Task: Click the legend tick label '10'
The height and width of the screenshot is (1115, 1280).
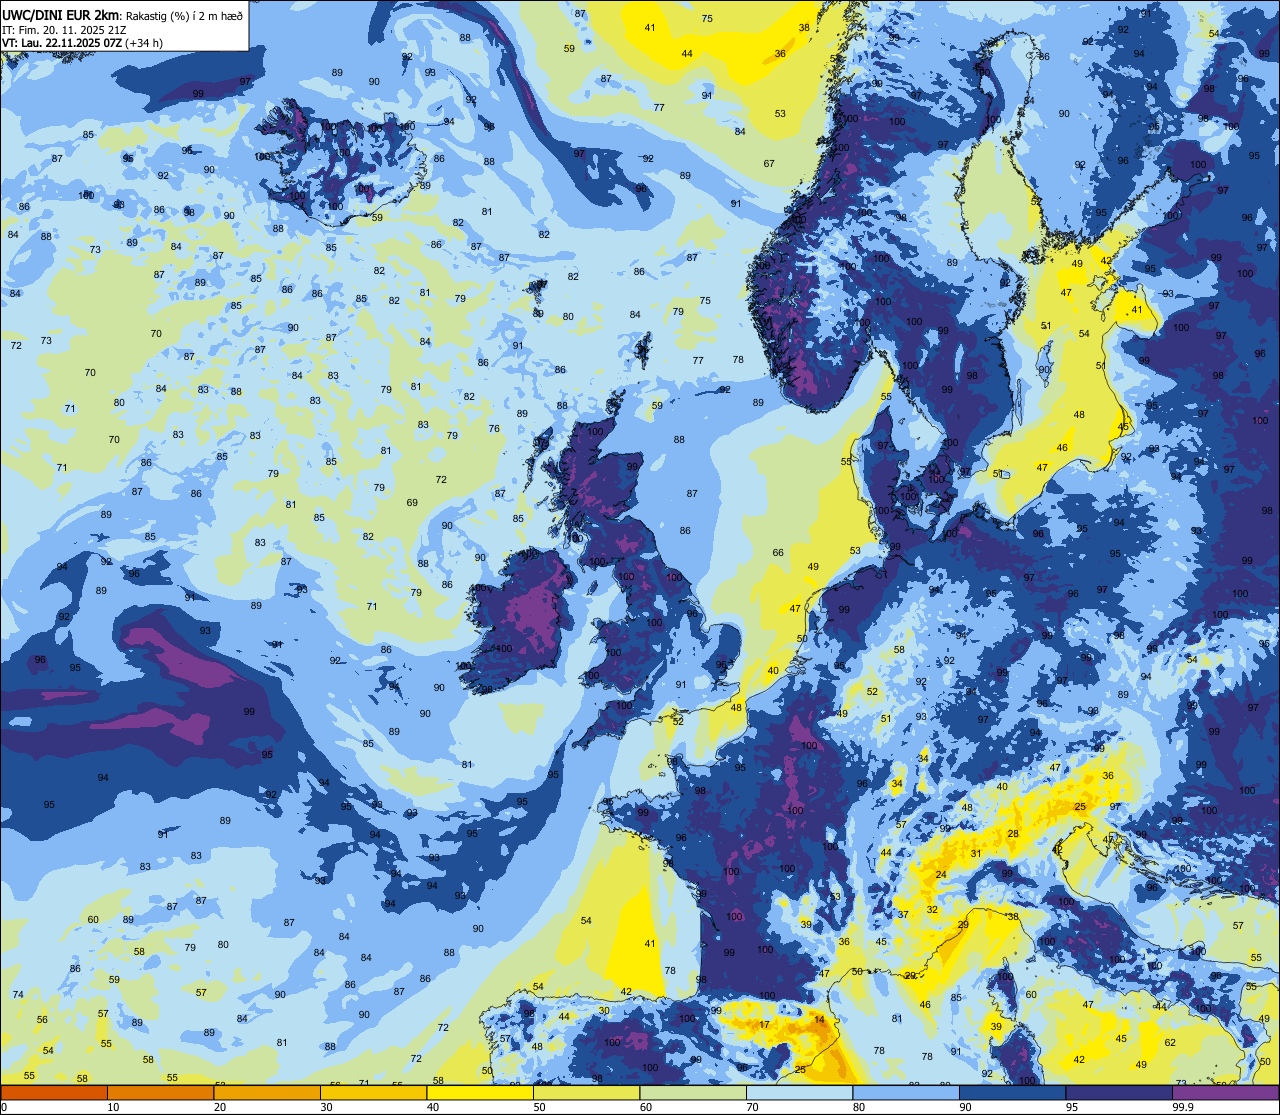Action: point(113,1107)
